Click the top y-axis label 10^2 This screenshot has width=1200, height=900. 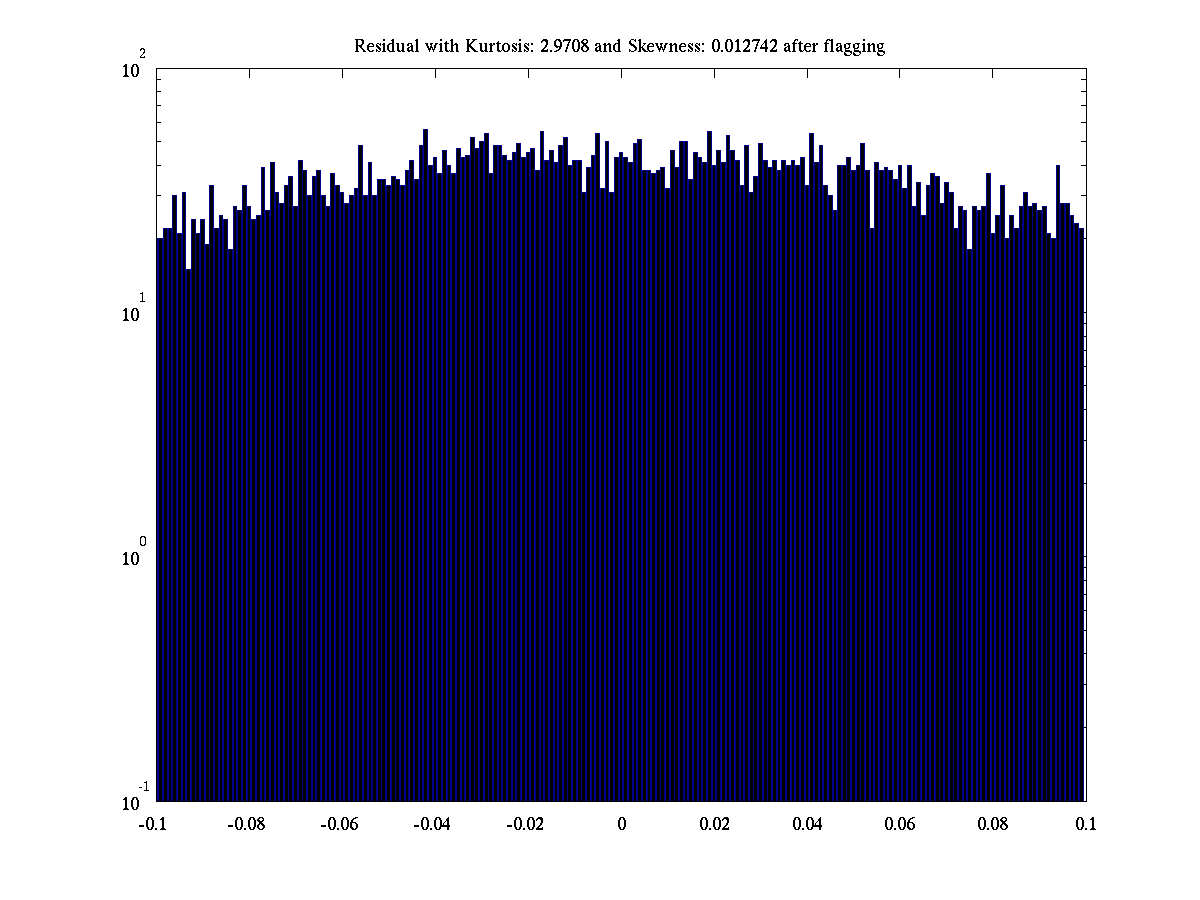coord(135,70)
